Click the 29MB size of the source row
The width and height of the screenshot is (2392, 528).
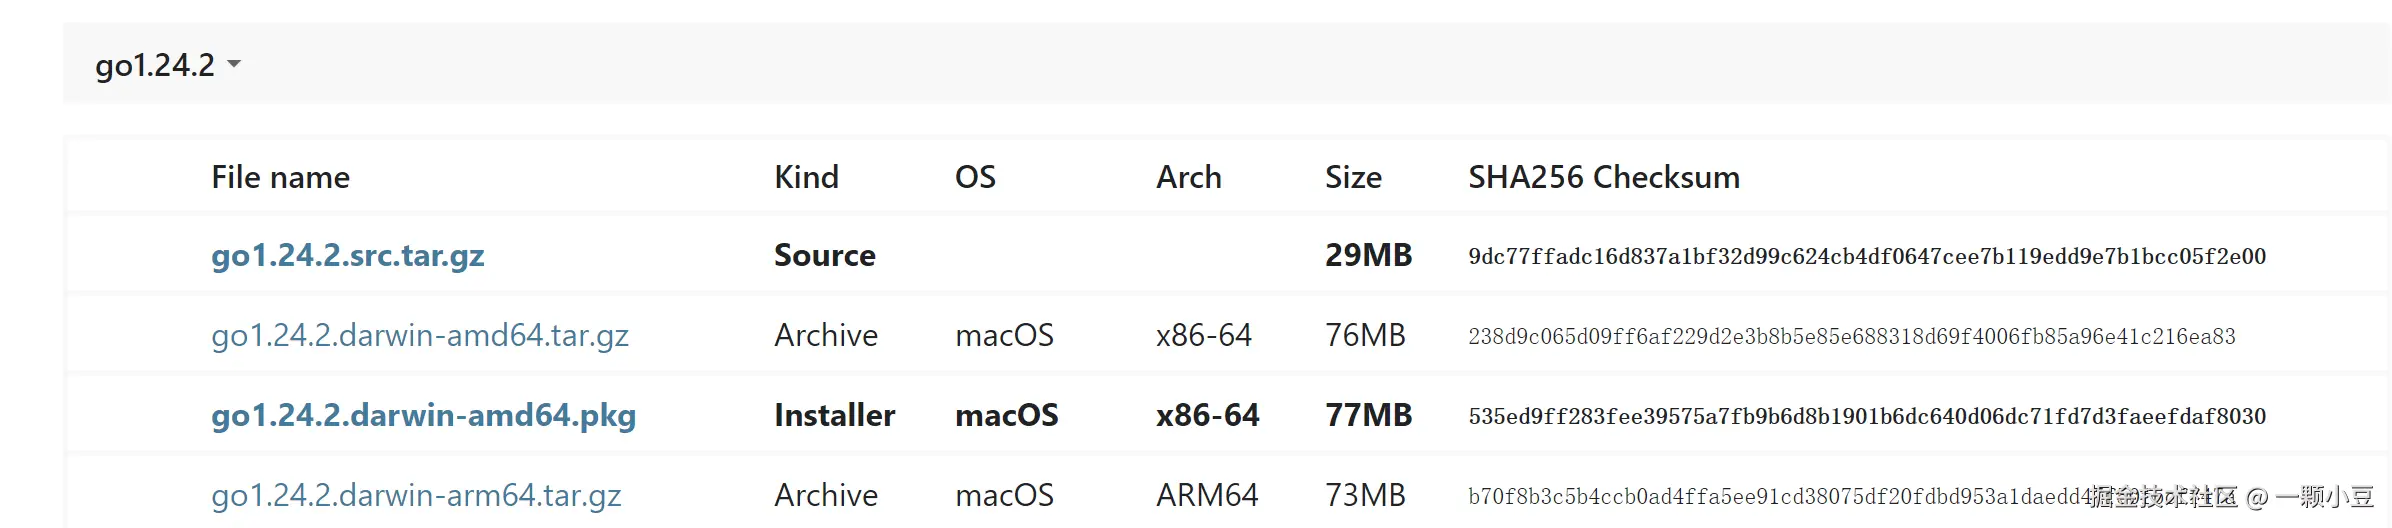(1368, 256)
